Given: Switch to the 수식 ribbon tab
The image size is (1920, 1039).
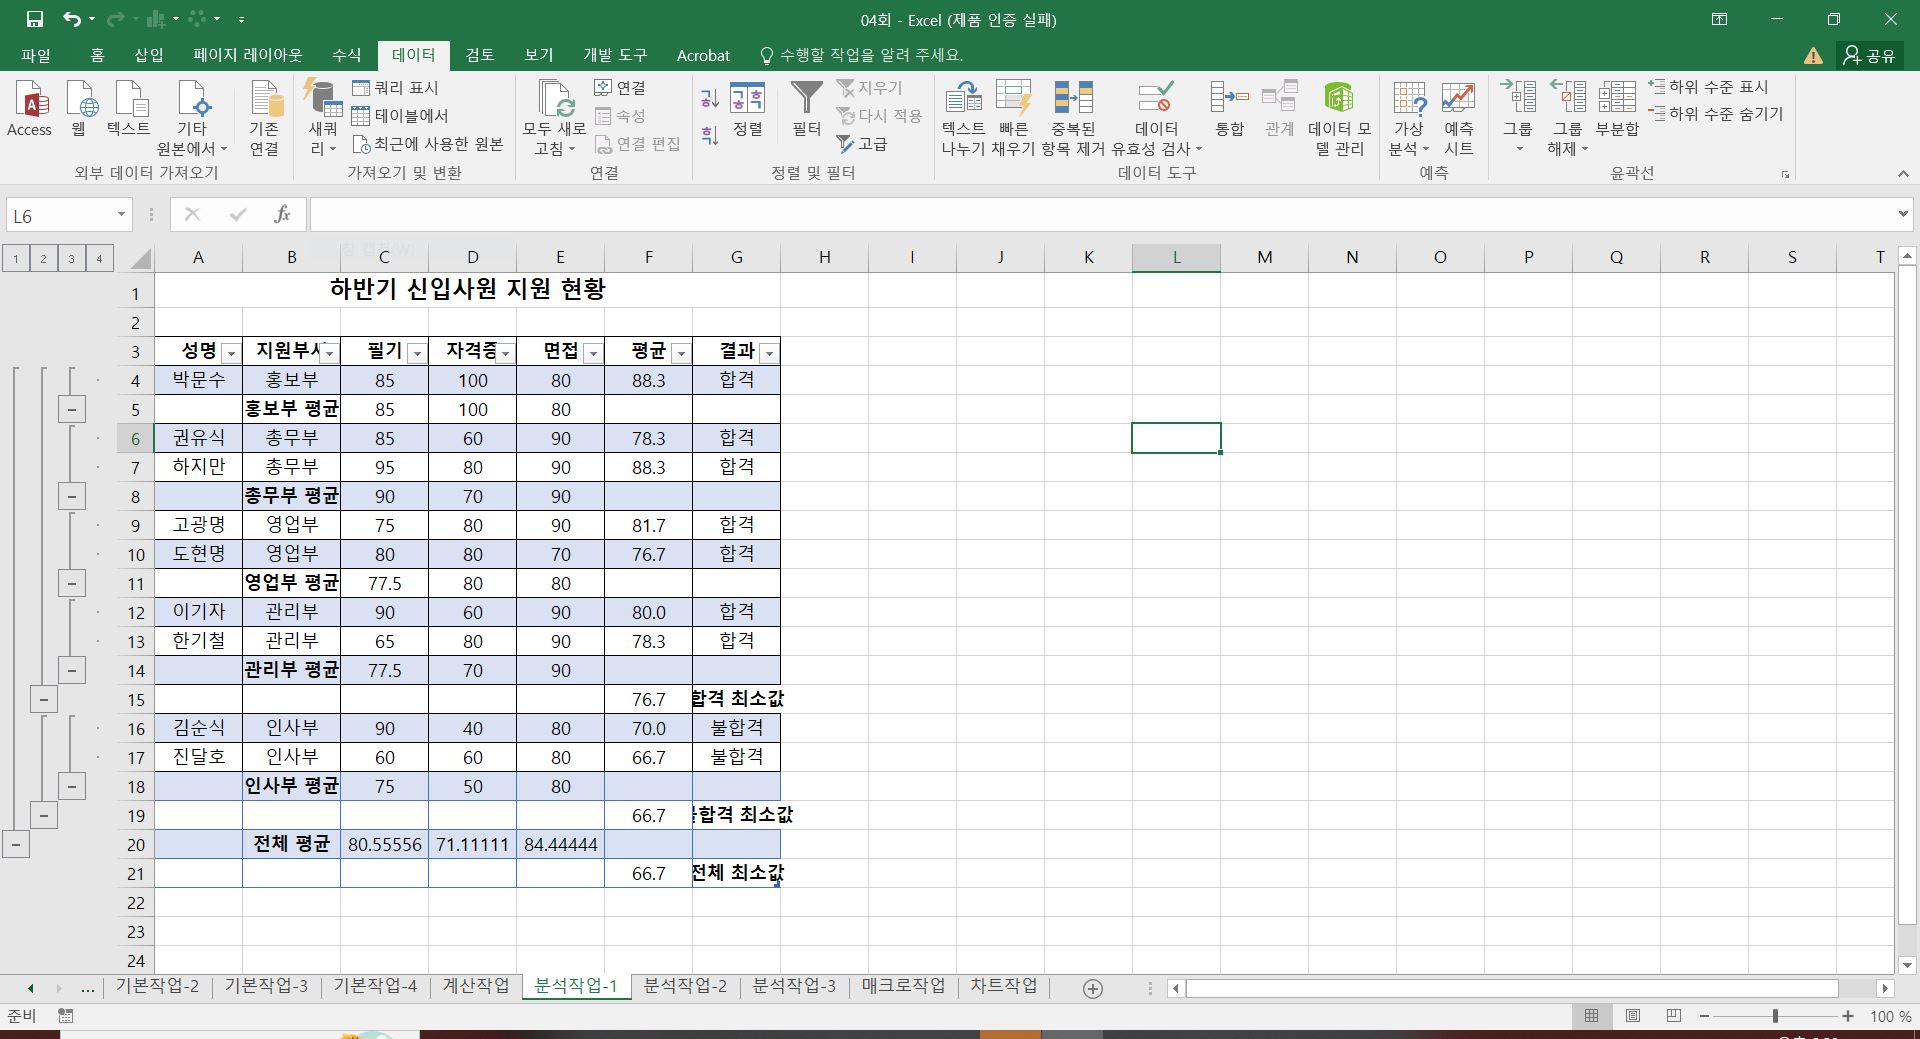Looking at the screenshot, I should click(x=346, y=55).
